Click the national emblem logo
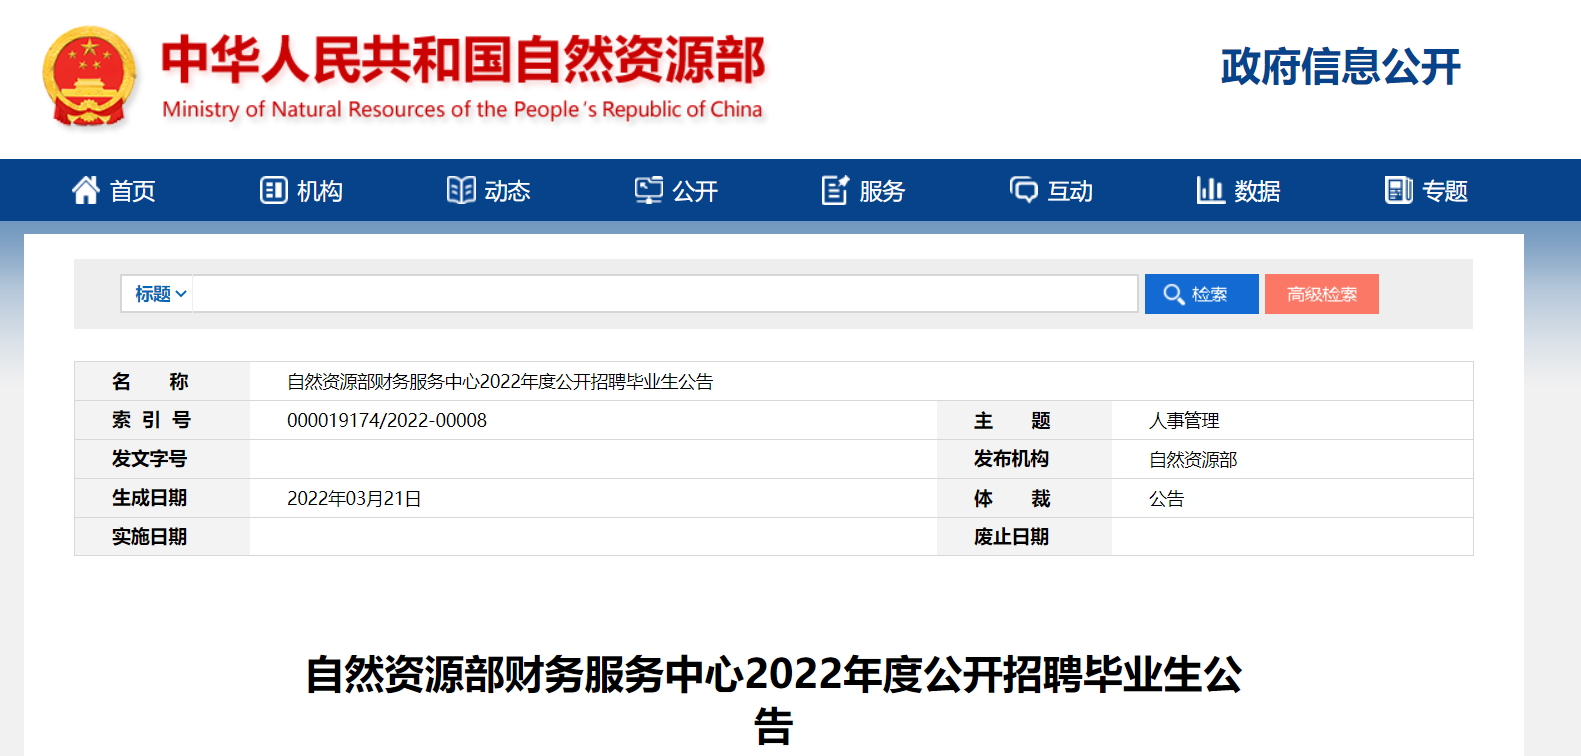The width and height of the screenshot is (1581, 756). pos(89,77)
